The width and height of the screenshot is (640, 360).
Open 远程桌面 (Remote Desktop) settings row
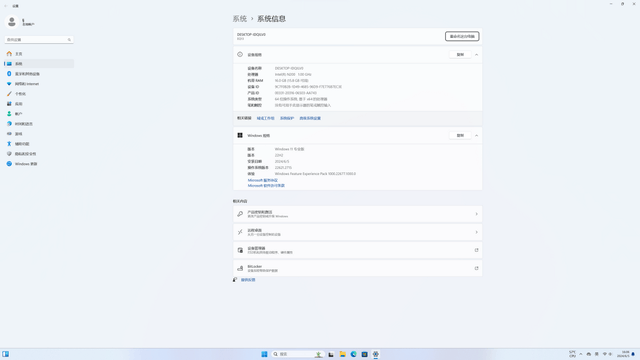tap(358, 232)
